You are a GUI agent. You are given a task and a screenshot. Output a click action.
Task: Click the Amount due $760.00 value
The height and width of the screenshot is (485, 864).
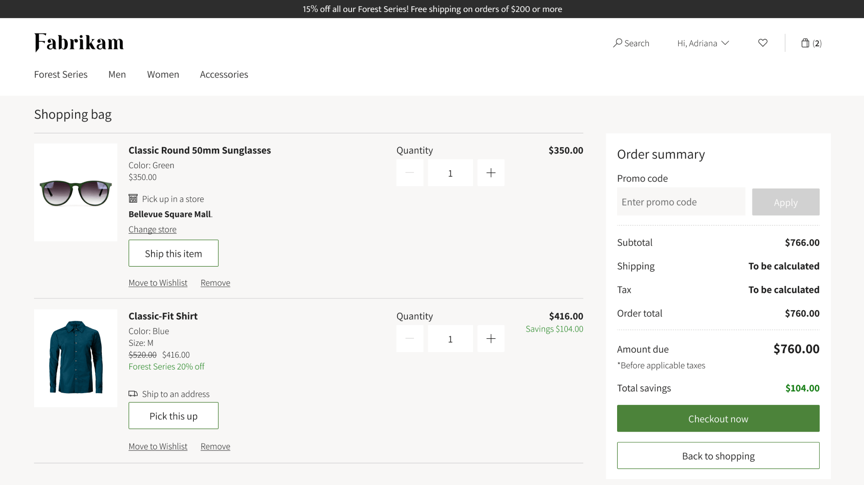[x=796, y=349]
